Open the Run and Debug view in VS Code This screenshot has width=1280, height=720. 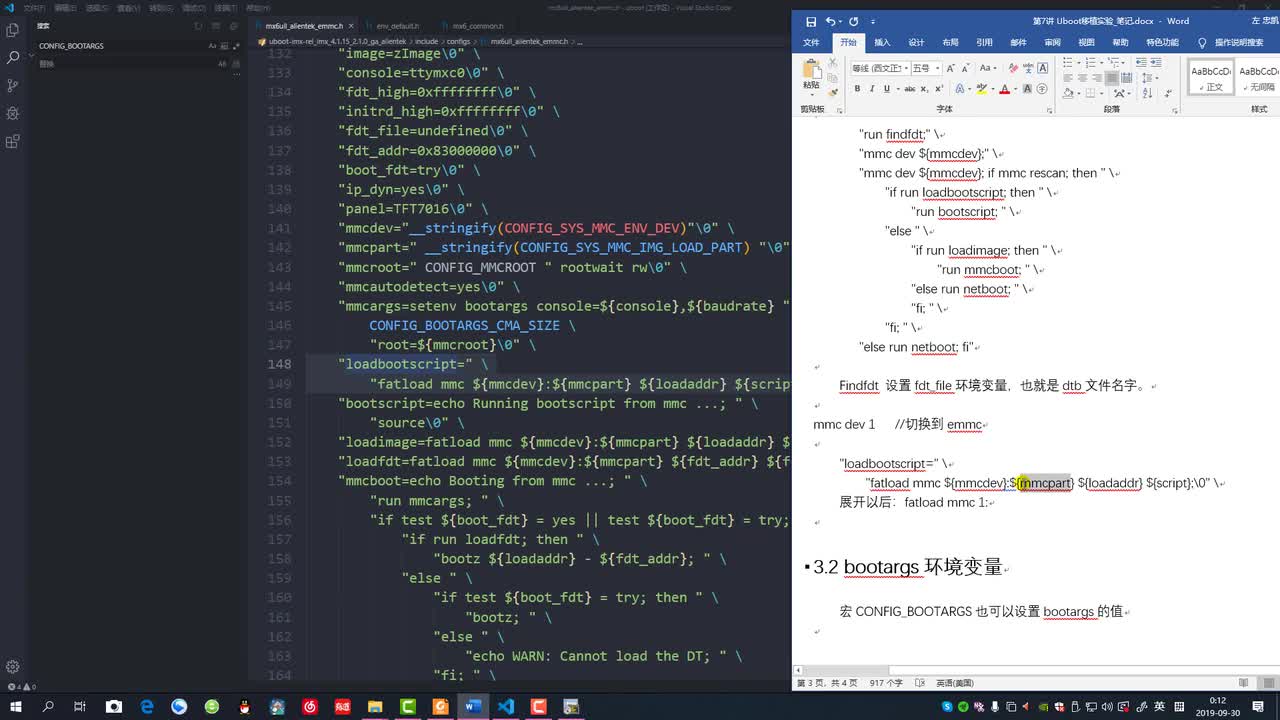point(13,114)
